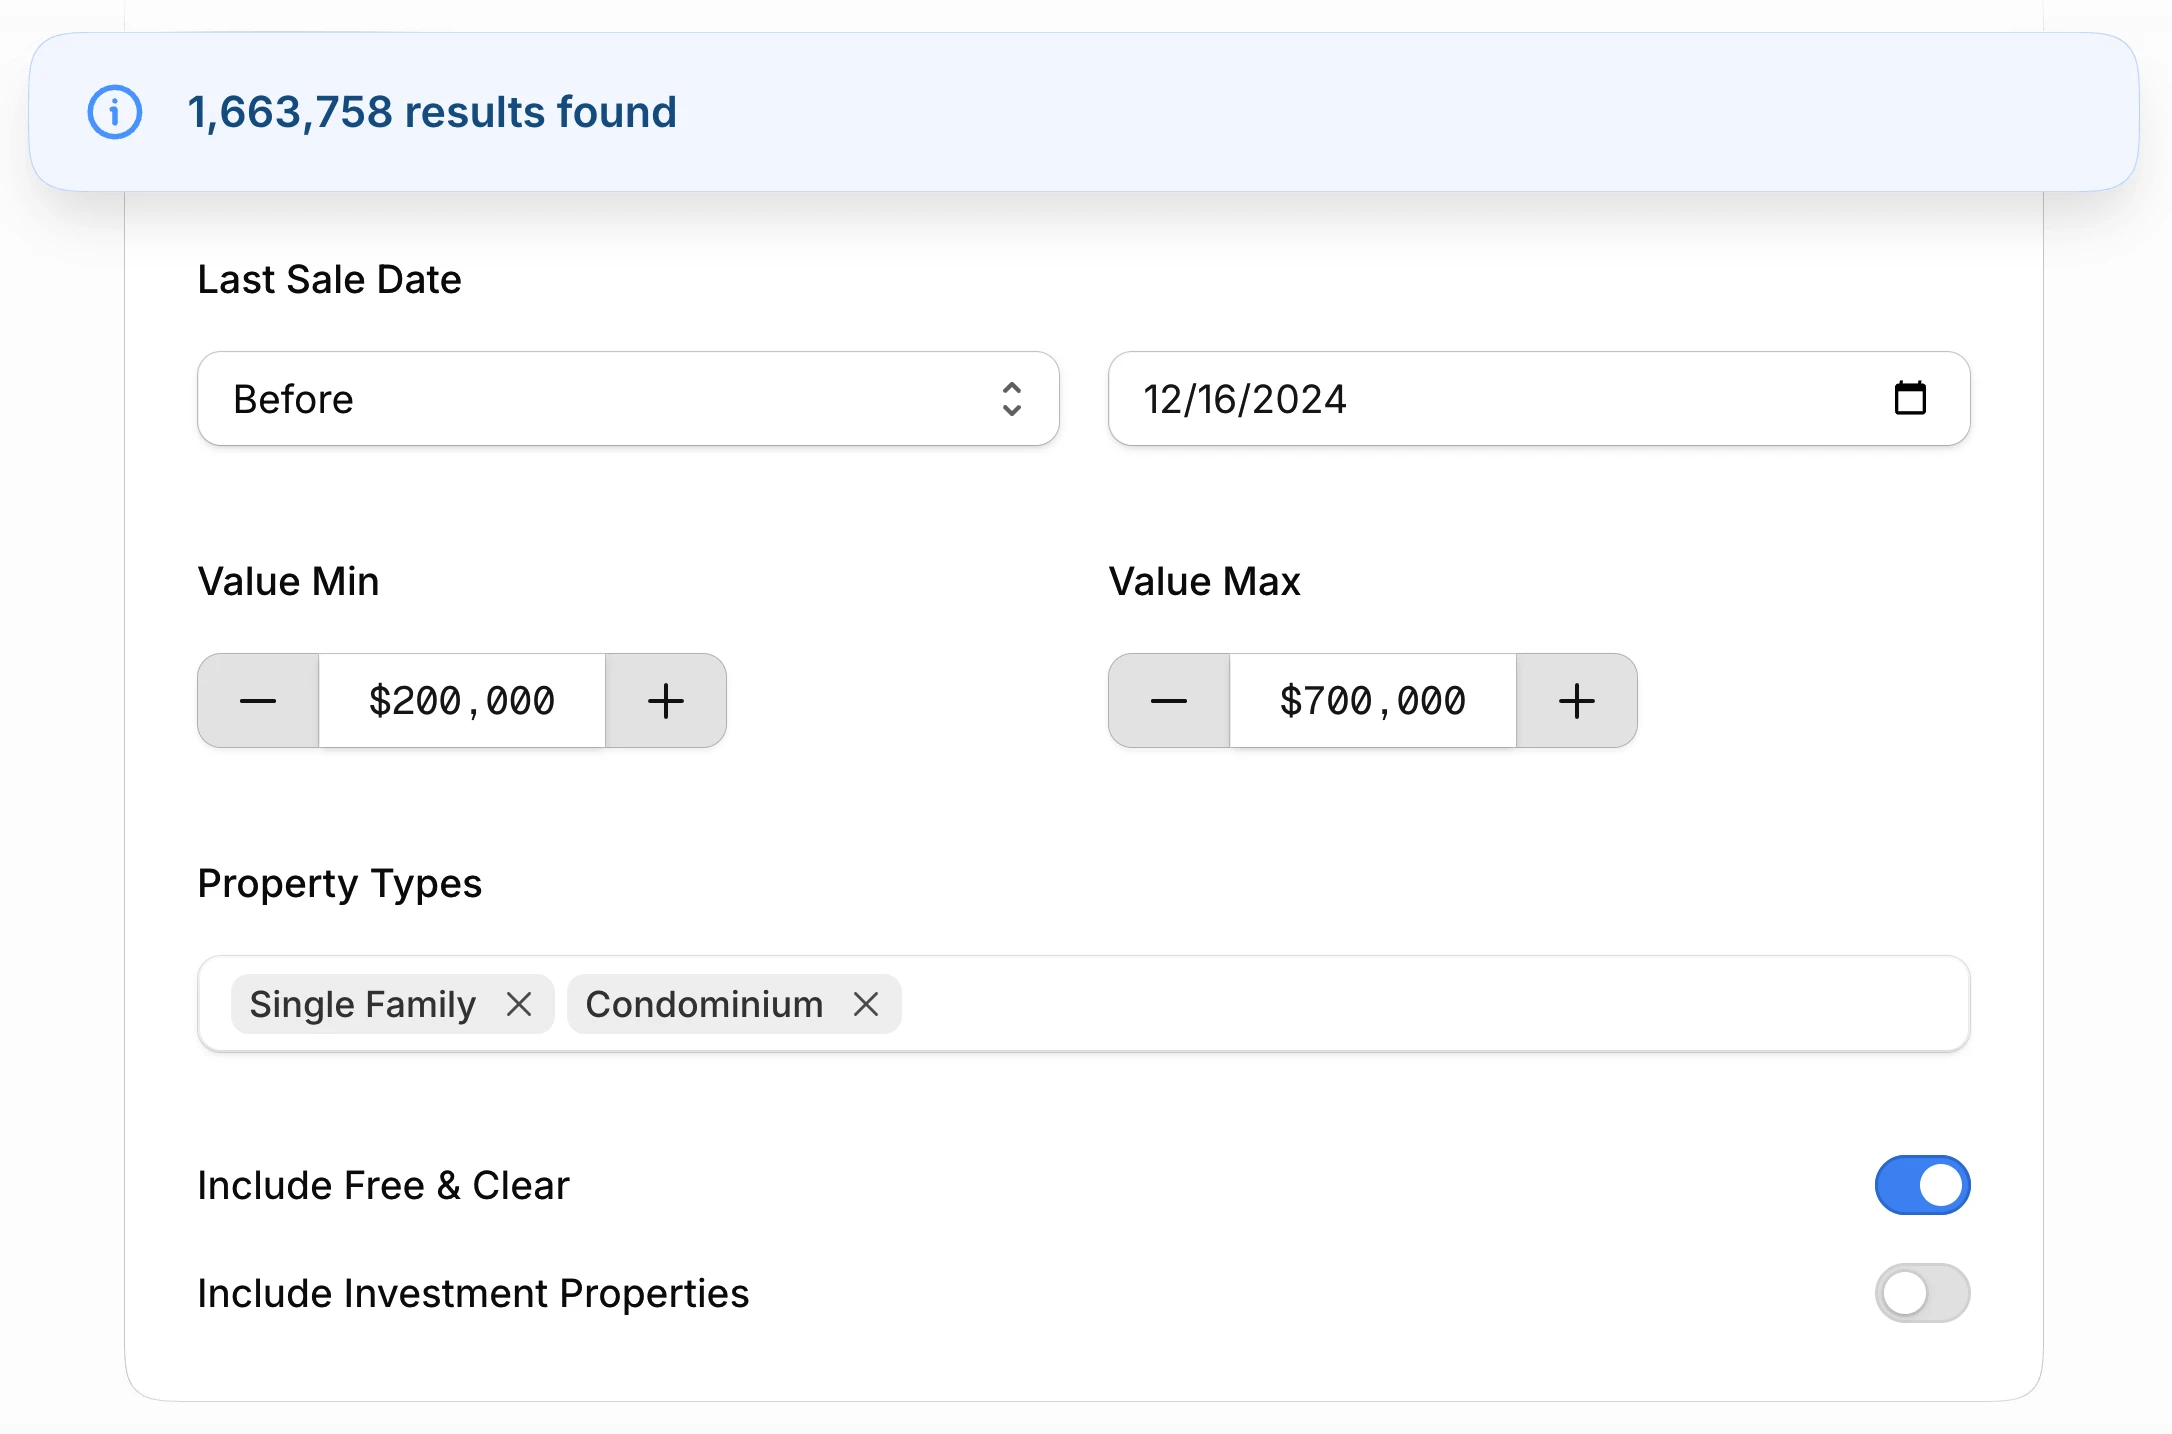Open the calendar picker for Last Sale Date
The height and width of the screenshot is (1434, 2172).
(x=1911, y=398)
